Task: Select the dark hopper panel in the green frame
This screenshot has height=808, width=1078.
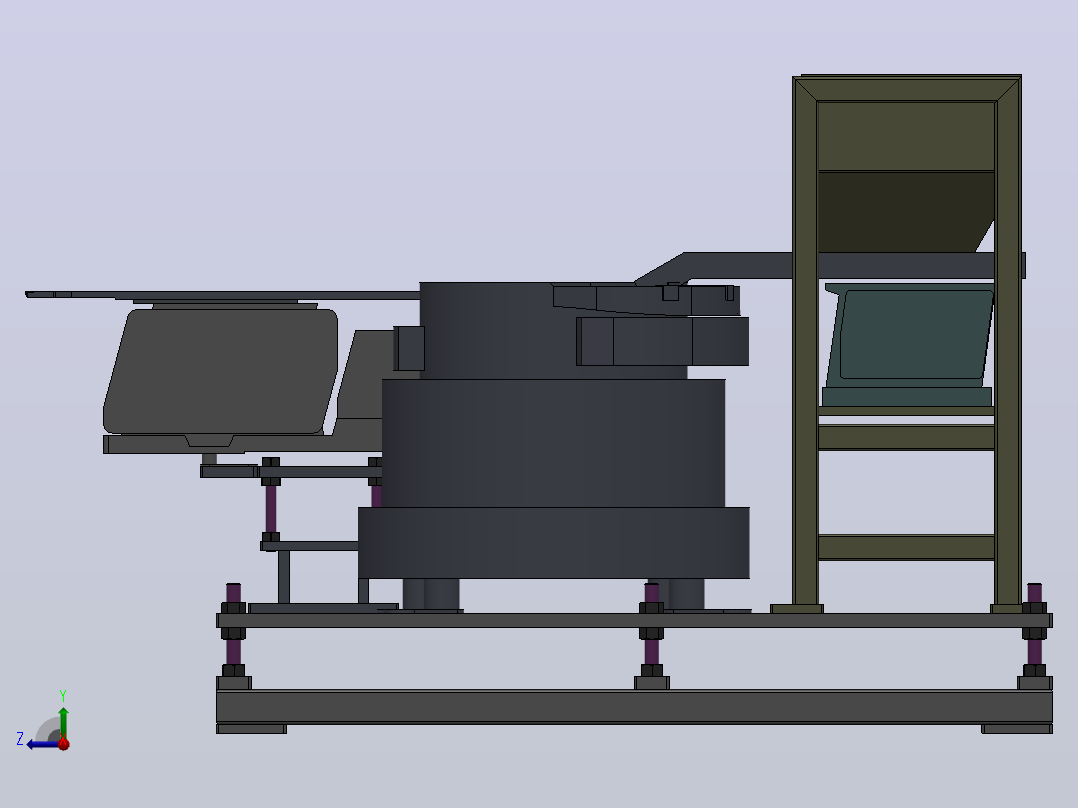Action: pos(905,211)
